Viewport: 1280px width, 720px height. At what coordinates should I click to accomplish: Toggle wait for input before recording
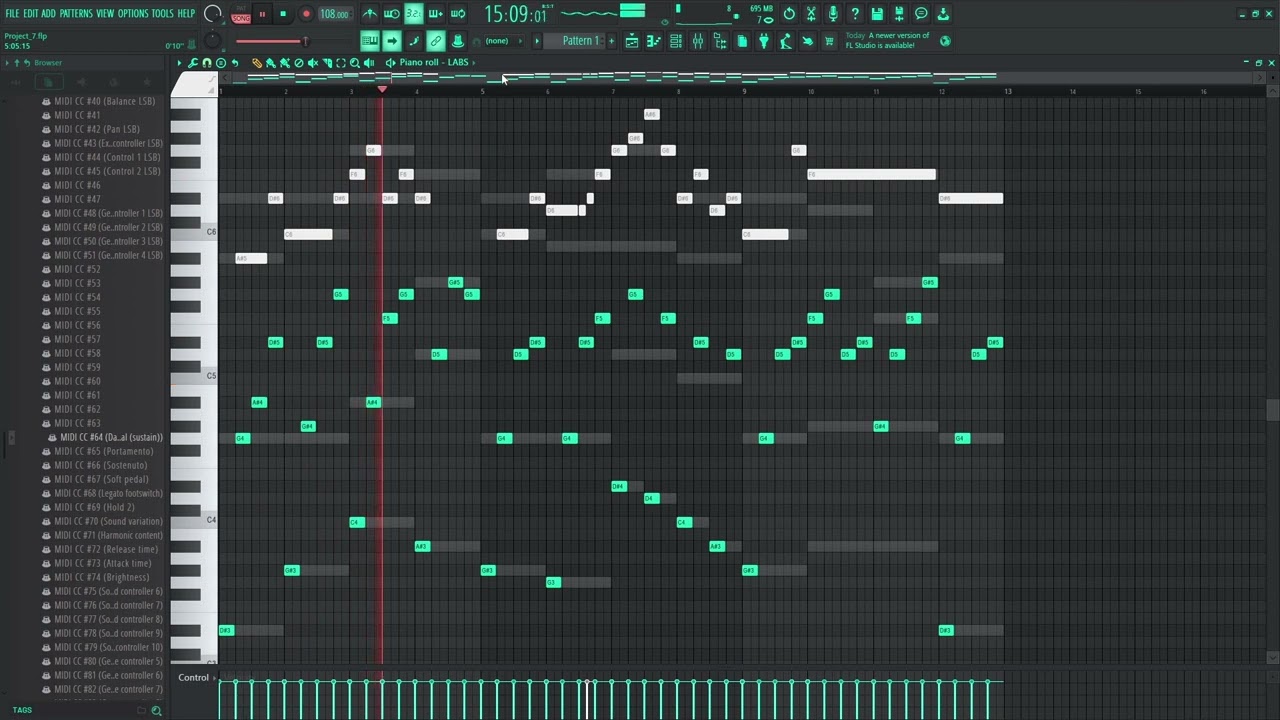coord(392,14)
